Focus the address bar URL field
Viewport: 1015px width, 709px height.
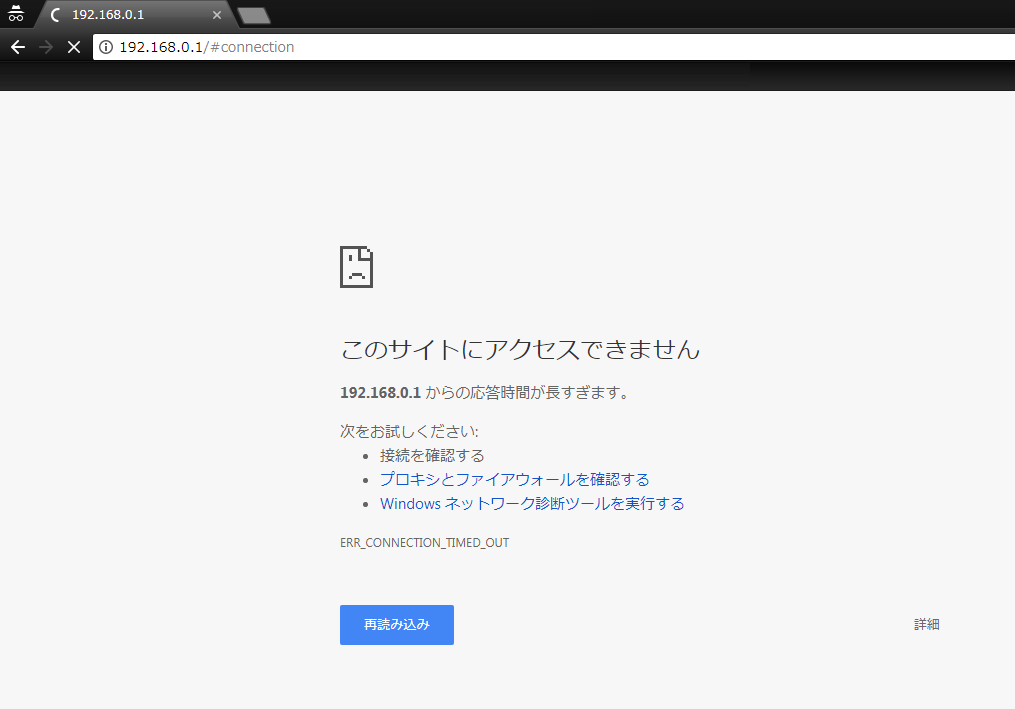(x=500, y=47)
